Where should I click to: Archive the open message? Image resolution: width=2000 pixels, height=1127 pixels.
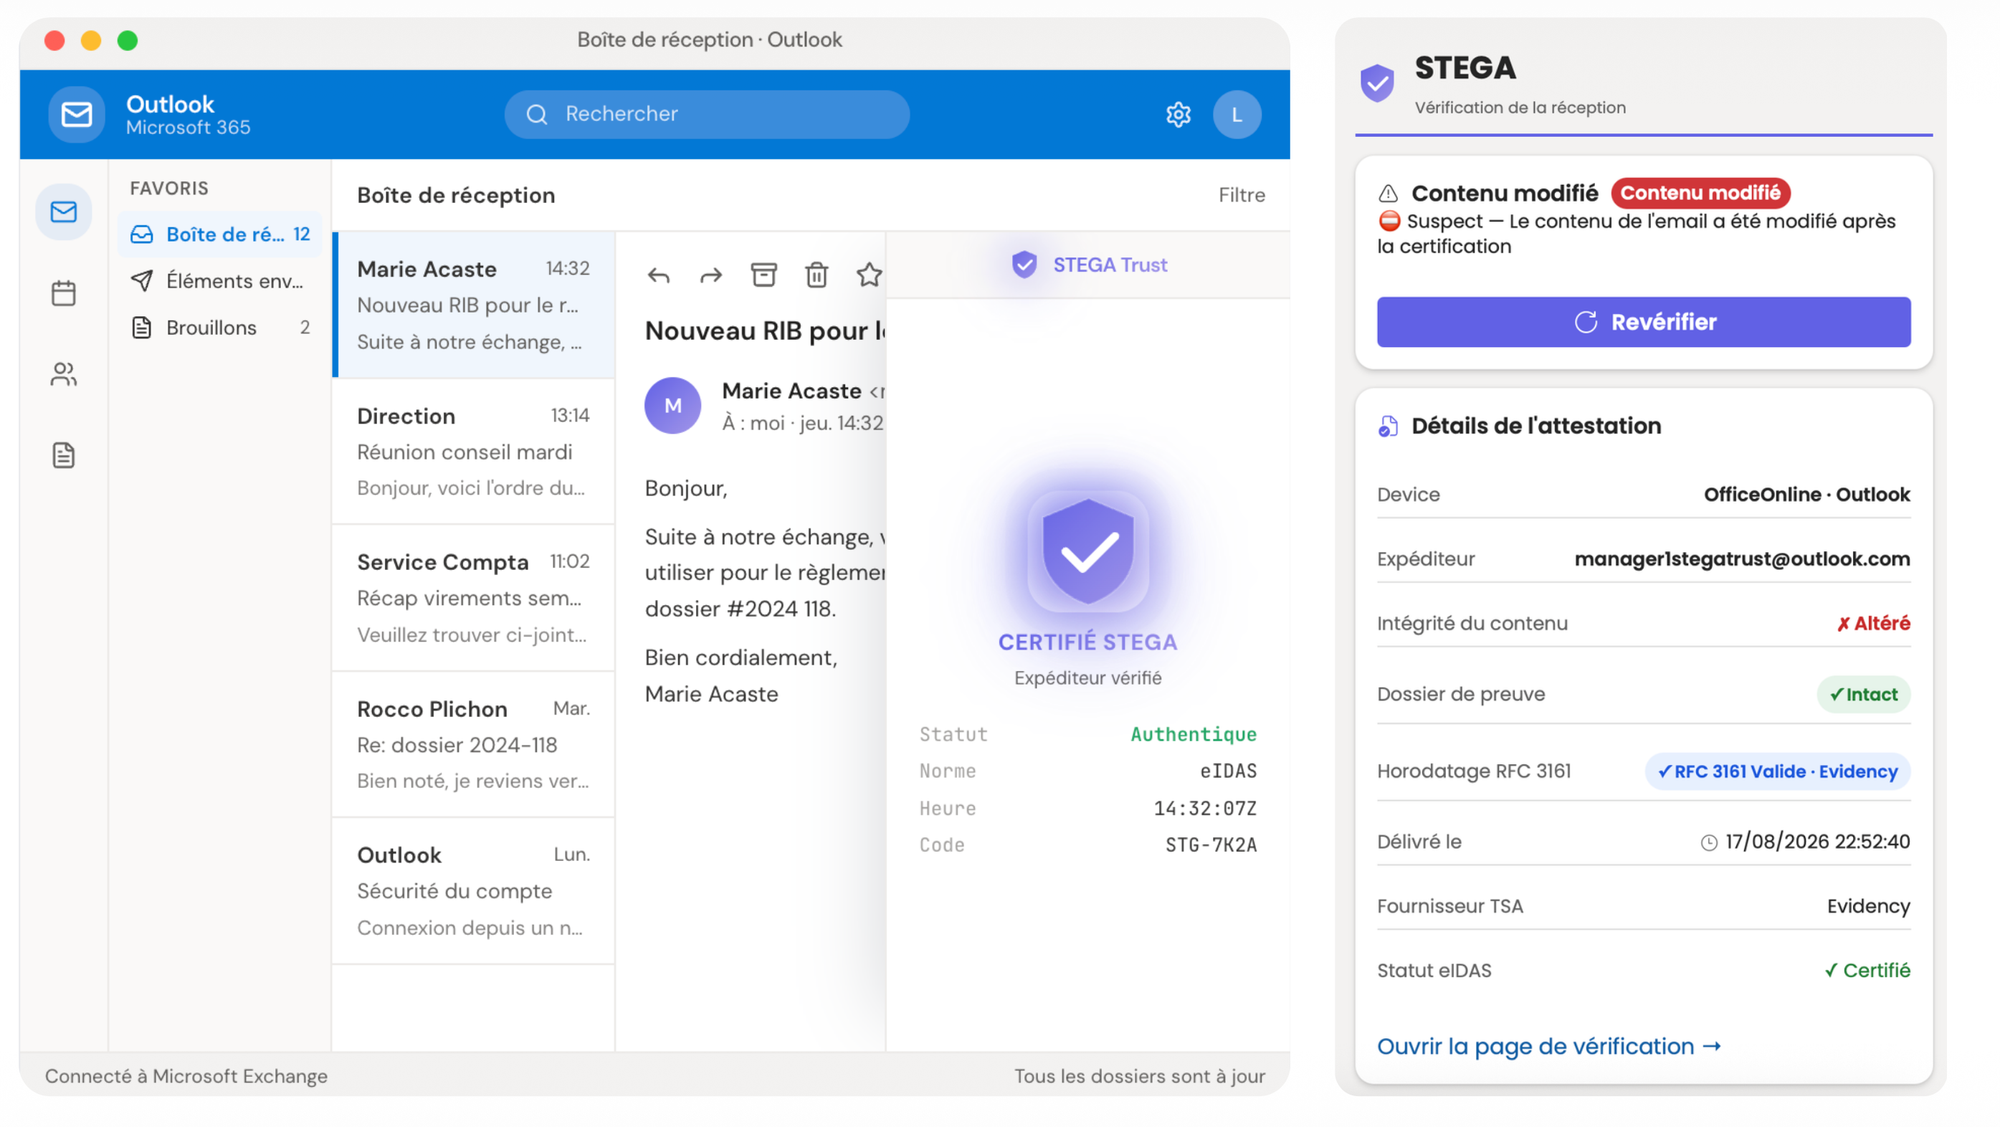[x=764, y=274]
